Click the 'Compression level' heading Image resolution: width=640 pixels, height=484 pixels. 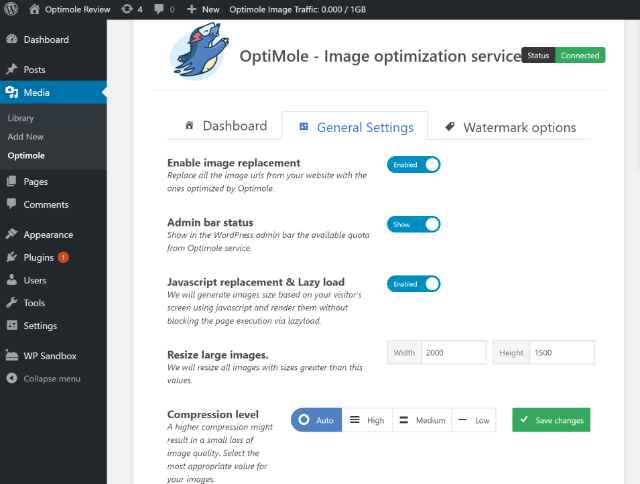213,414
